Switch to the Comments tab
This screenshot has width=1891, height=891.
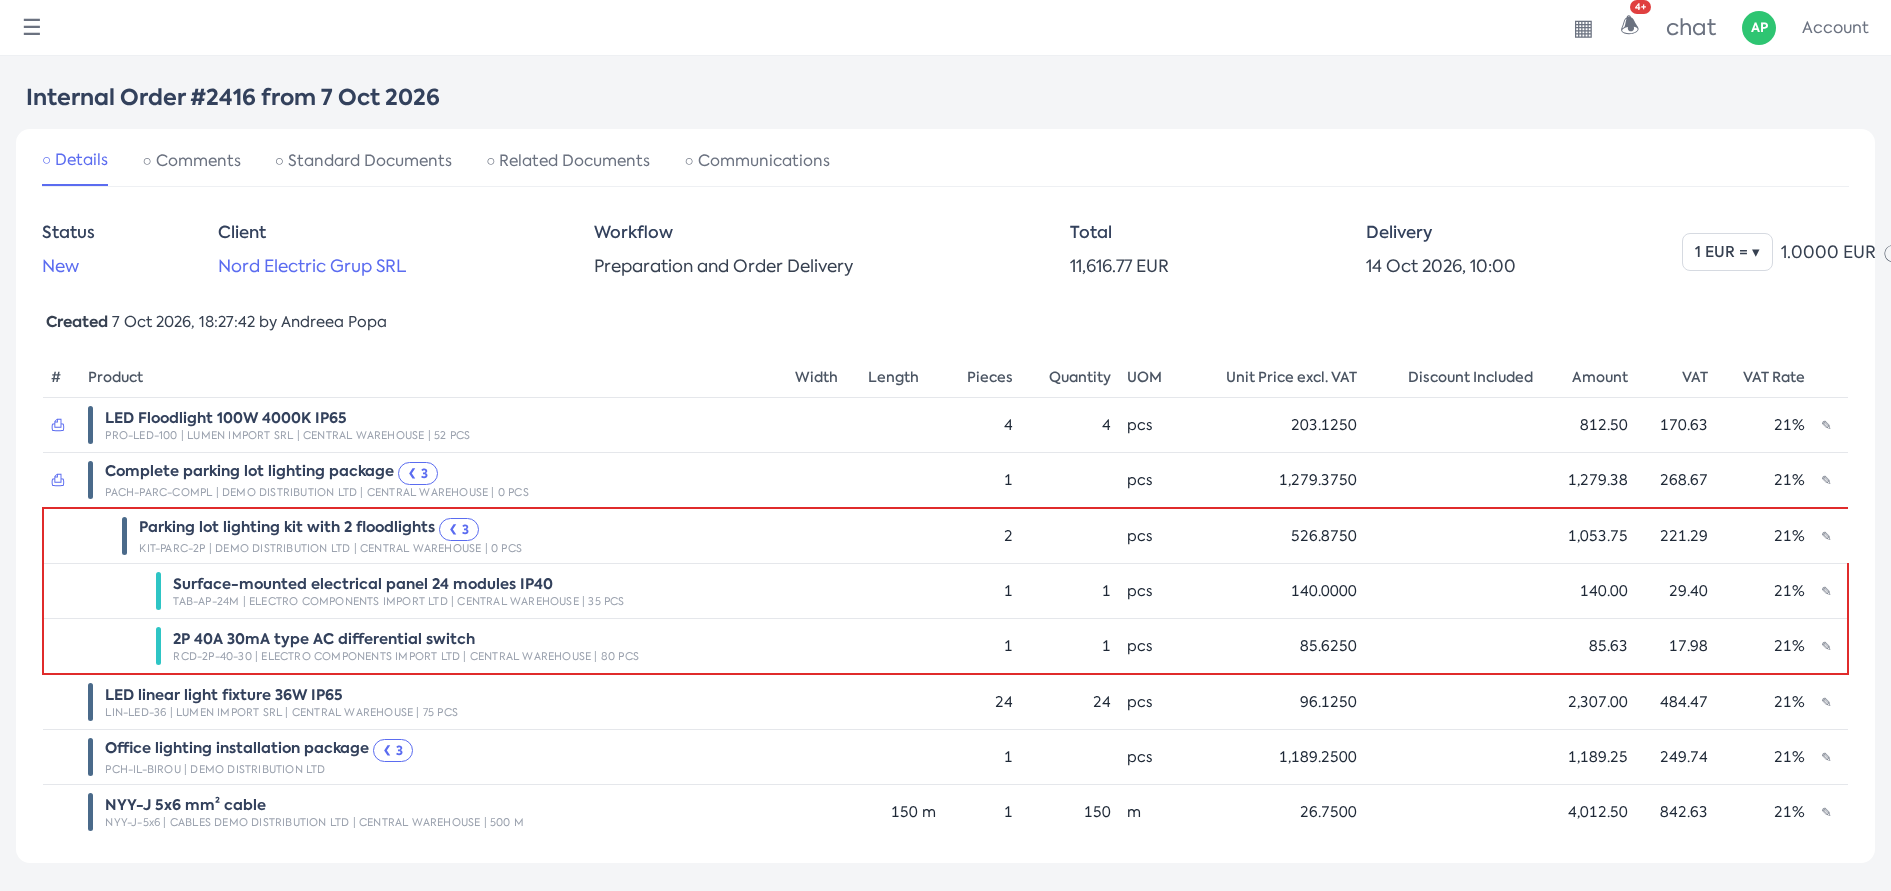click(192, 161)
